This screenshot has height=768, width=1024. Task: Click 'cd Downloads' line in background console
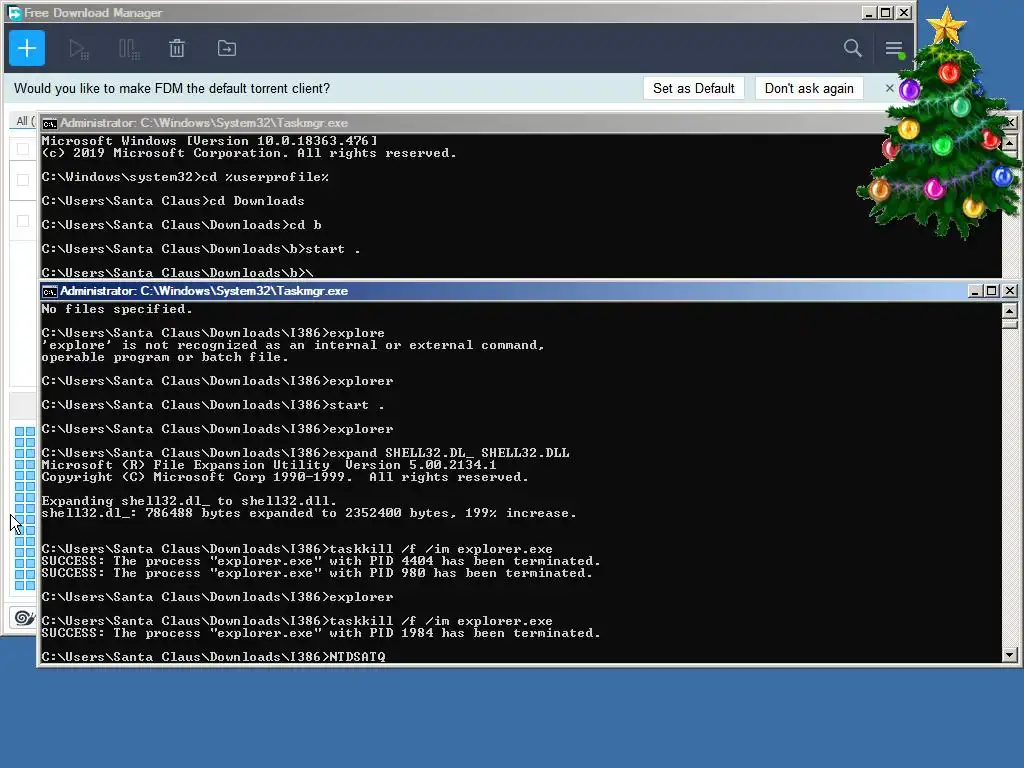173,200
